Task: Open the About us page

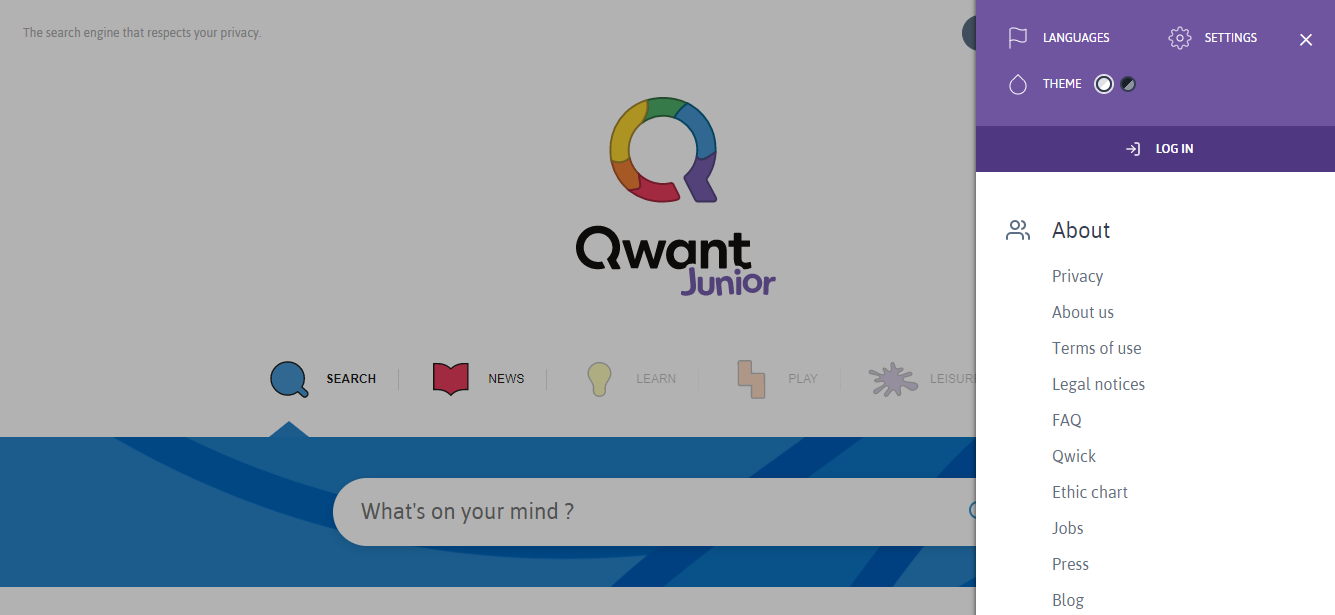Action: click(1082, 312)
